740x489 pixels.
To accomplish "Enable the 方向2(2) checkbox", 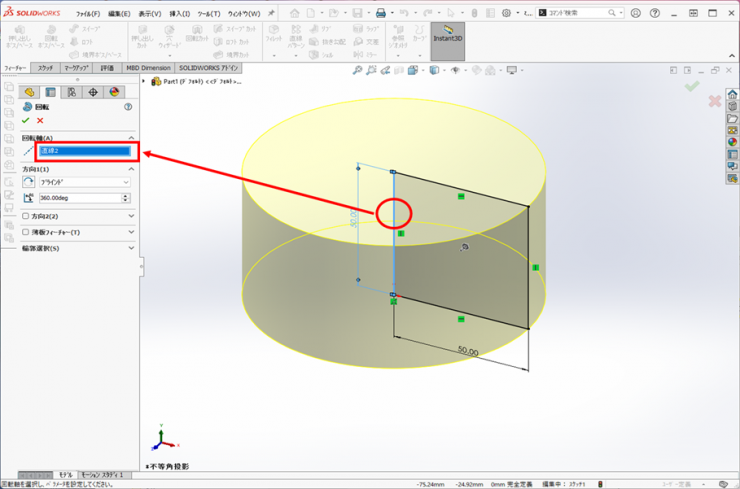I will coord(26,216).
